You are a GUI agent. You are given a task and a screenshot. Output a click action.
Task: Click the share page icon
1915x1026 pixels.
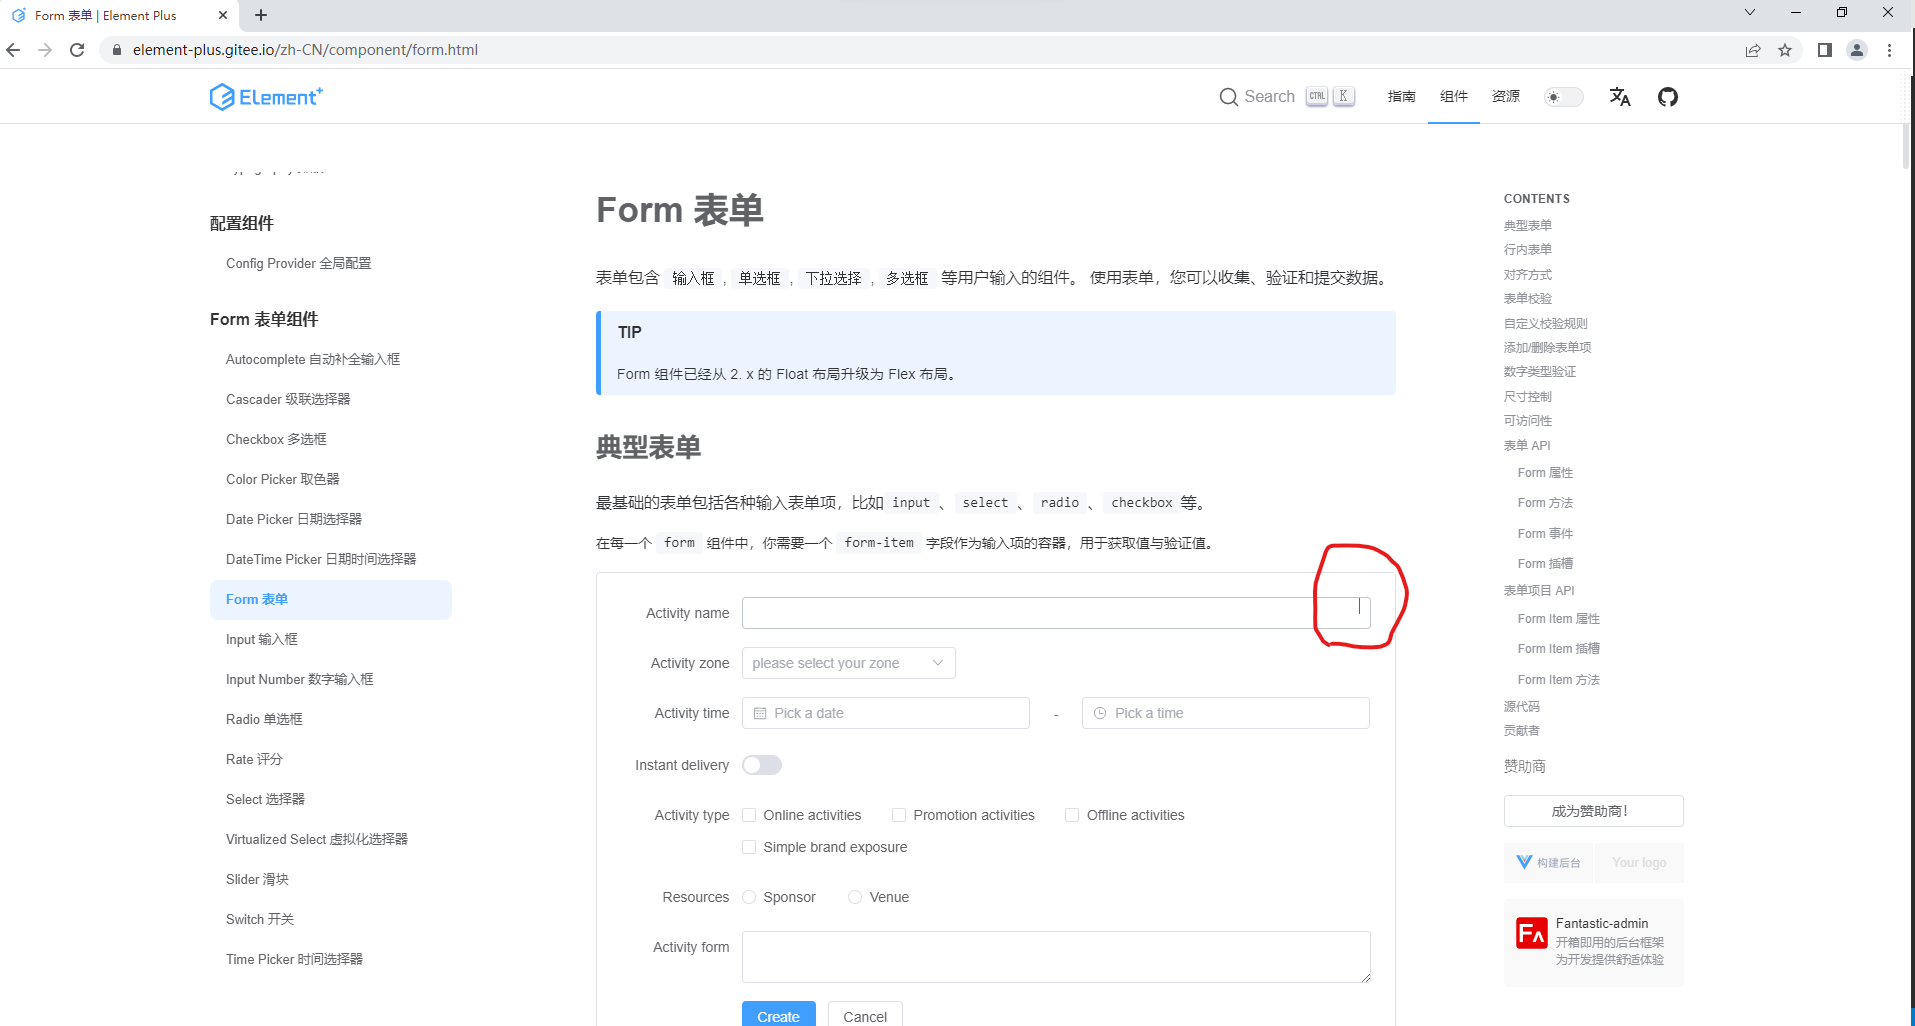pos(1753,50)
